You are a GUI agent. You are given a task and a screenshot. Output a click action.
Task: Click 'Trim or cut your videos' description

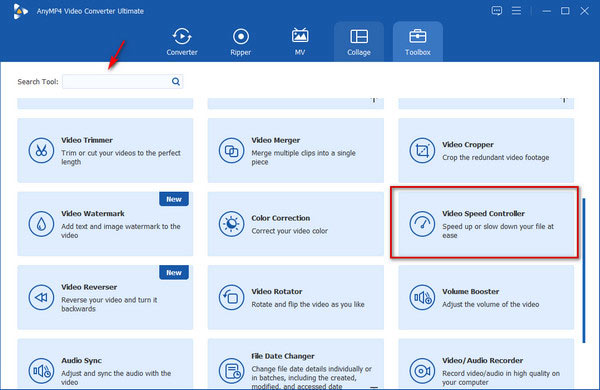click(121, 157)
